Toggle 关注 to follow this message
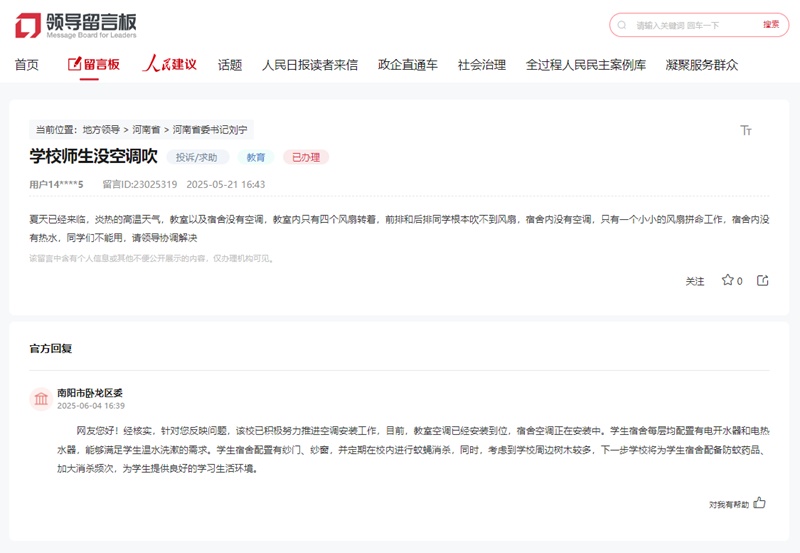This screenshot has width=800, height=553. click(x=695, y=282)
